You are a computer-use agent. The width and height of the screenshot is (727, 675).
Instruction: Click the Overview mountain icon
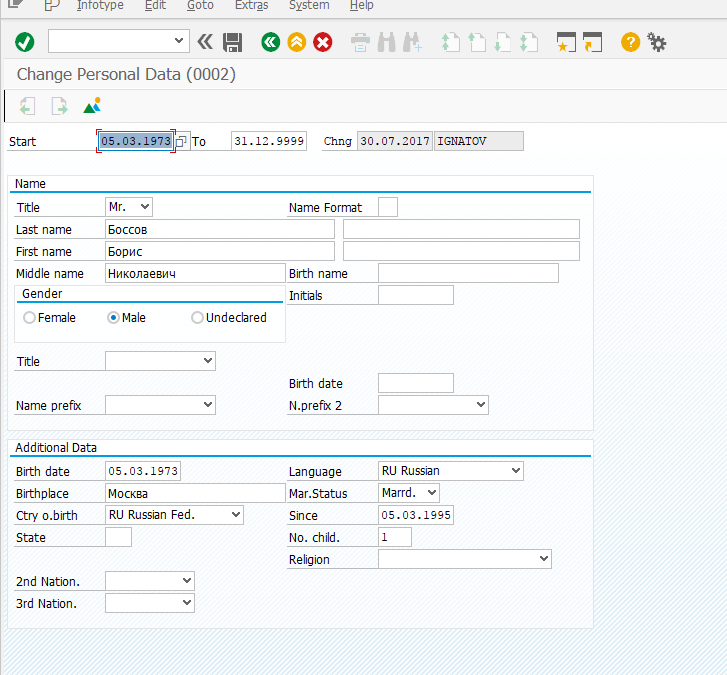coord(92,106)
